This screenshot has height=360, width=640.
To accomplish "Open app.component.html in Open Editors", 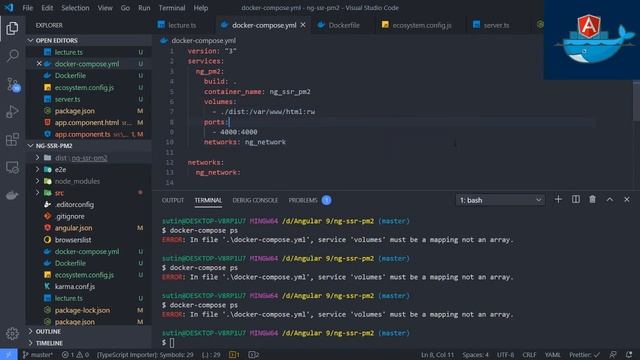I will pyautogui.click(x=89, y=122).
